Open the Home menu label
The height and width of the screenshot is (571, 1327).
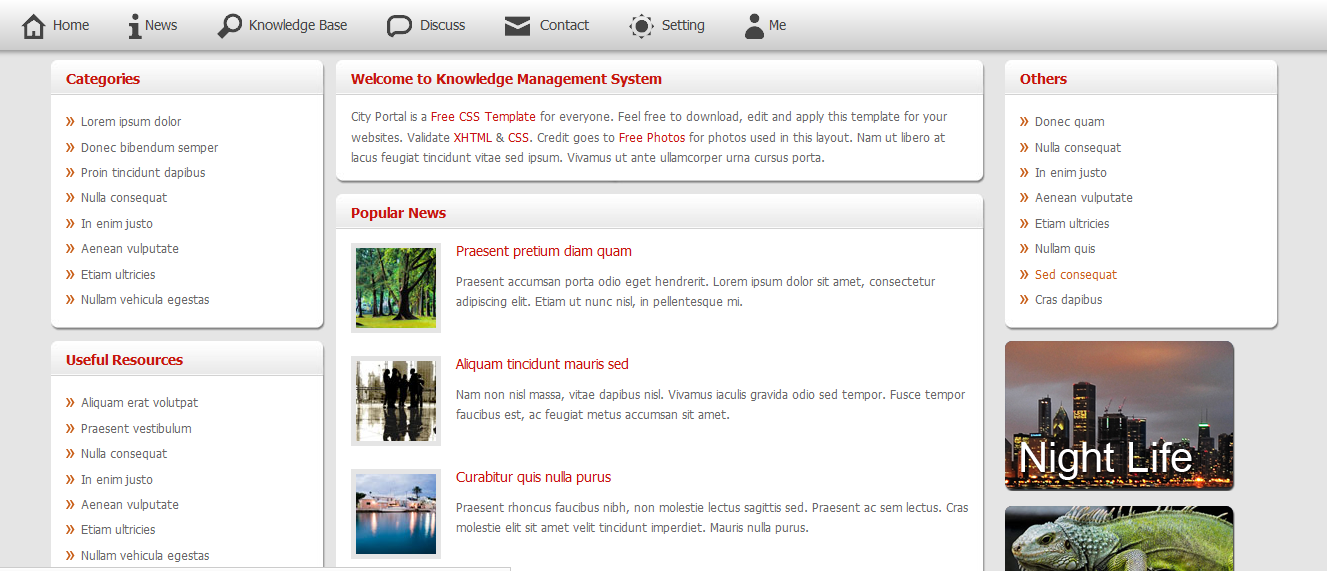click(x=71, y=26)
